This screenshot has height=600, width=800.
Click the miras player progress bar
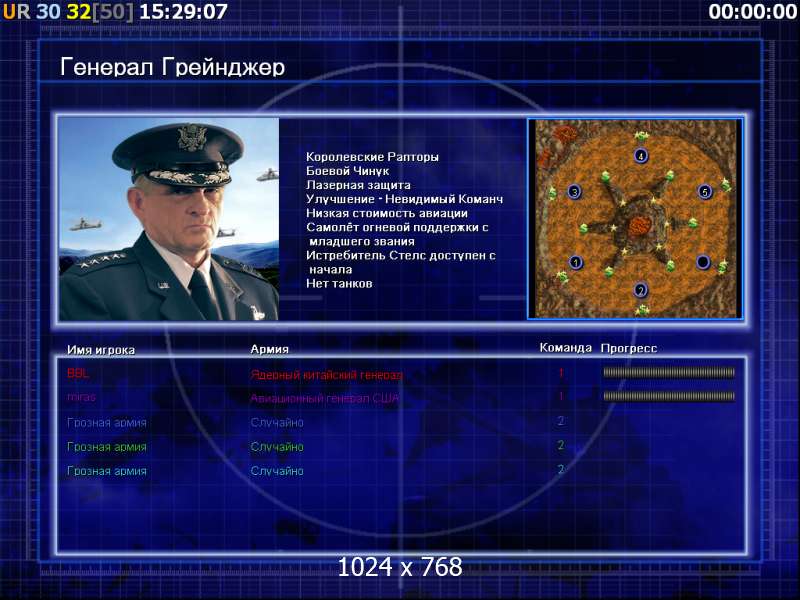[669, 396]
